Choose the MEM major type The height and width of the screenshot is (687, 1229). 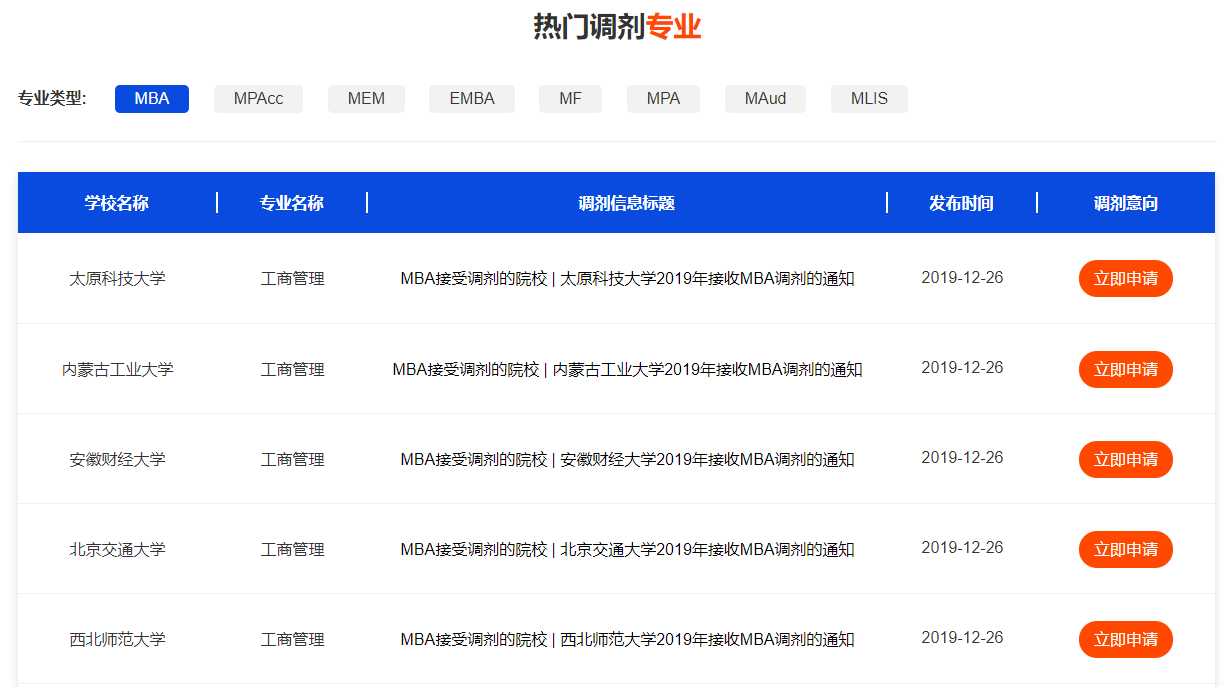366,99
